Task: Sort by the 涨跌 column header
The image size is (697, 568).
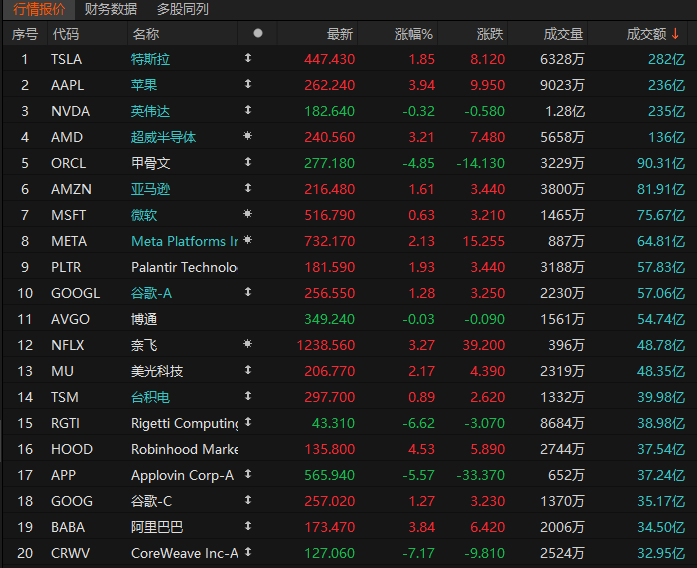Action: (489, 34)
